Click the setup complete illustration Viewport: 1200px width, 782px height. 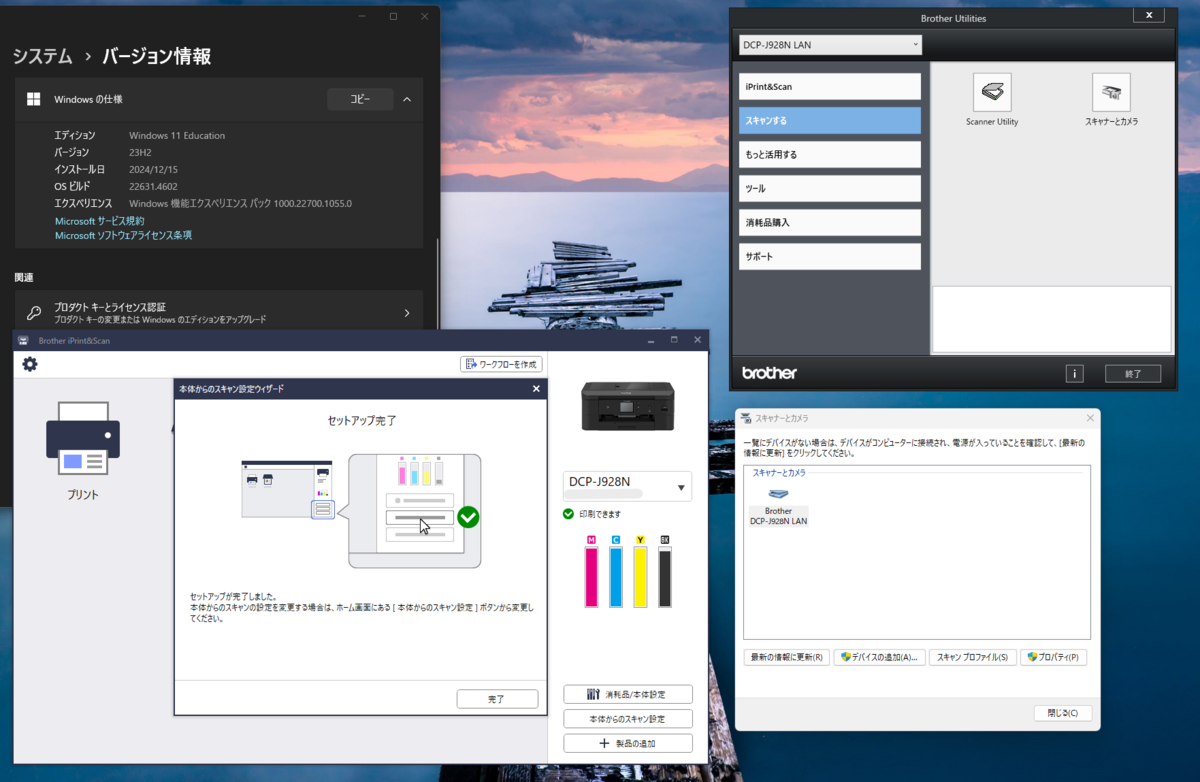point(361,510)
